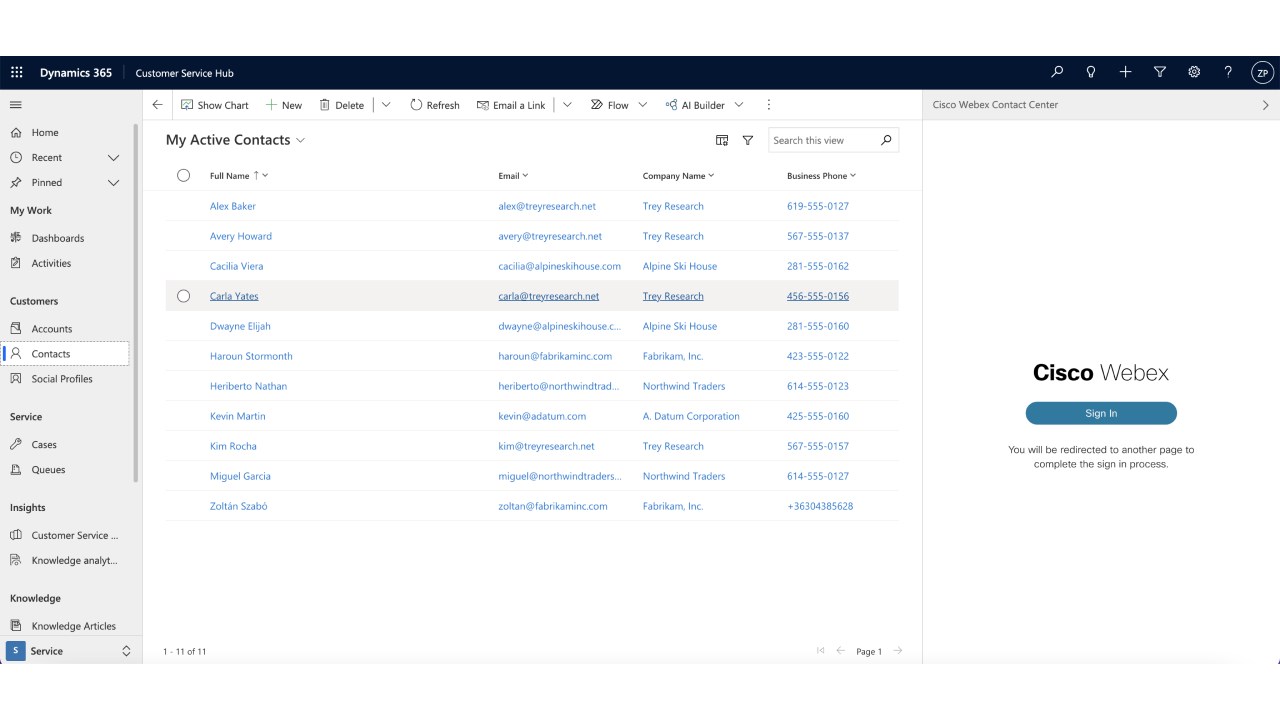Click the question mark help icon
Viewport: 1280px width, 720px height.
point(1228,72)
